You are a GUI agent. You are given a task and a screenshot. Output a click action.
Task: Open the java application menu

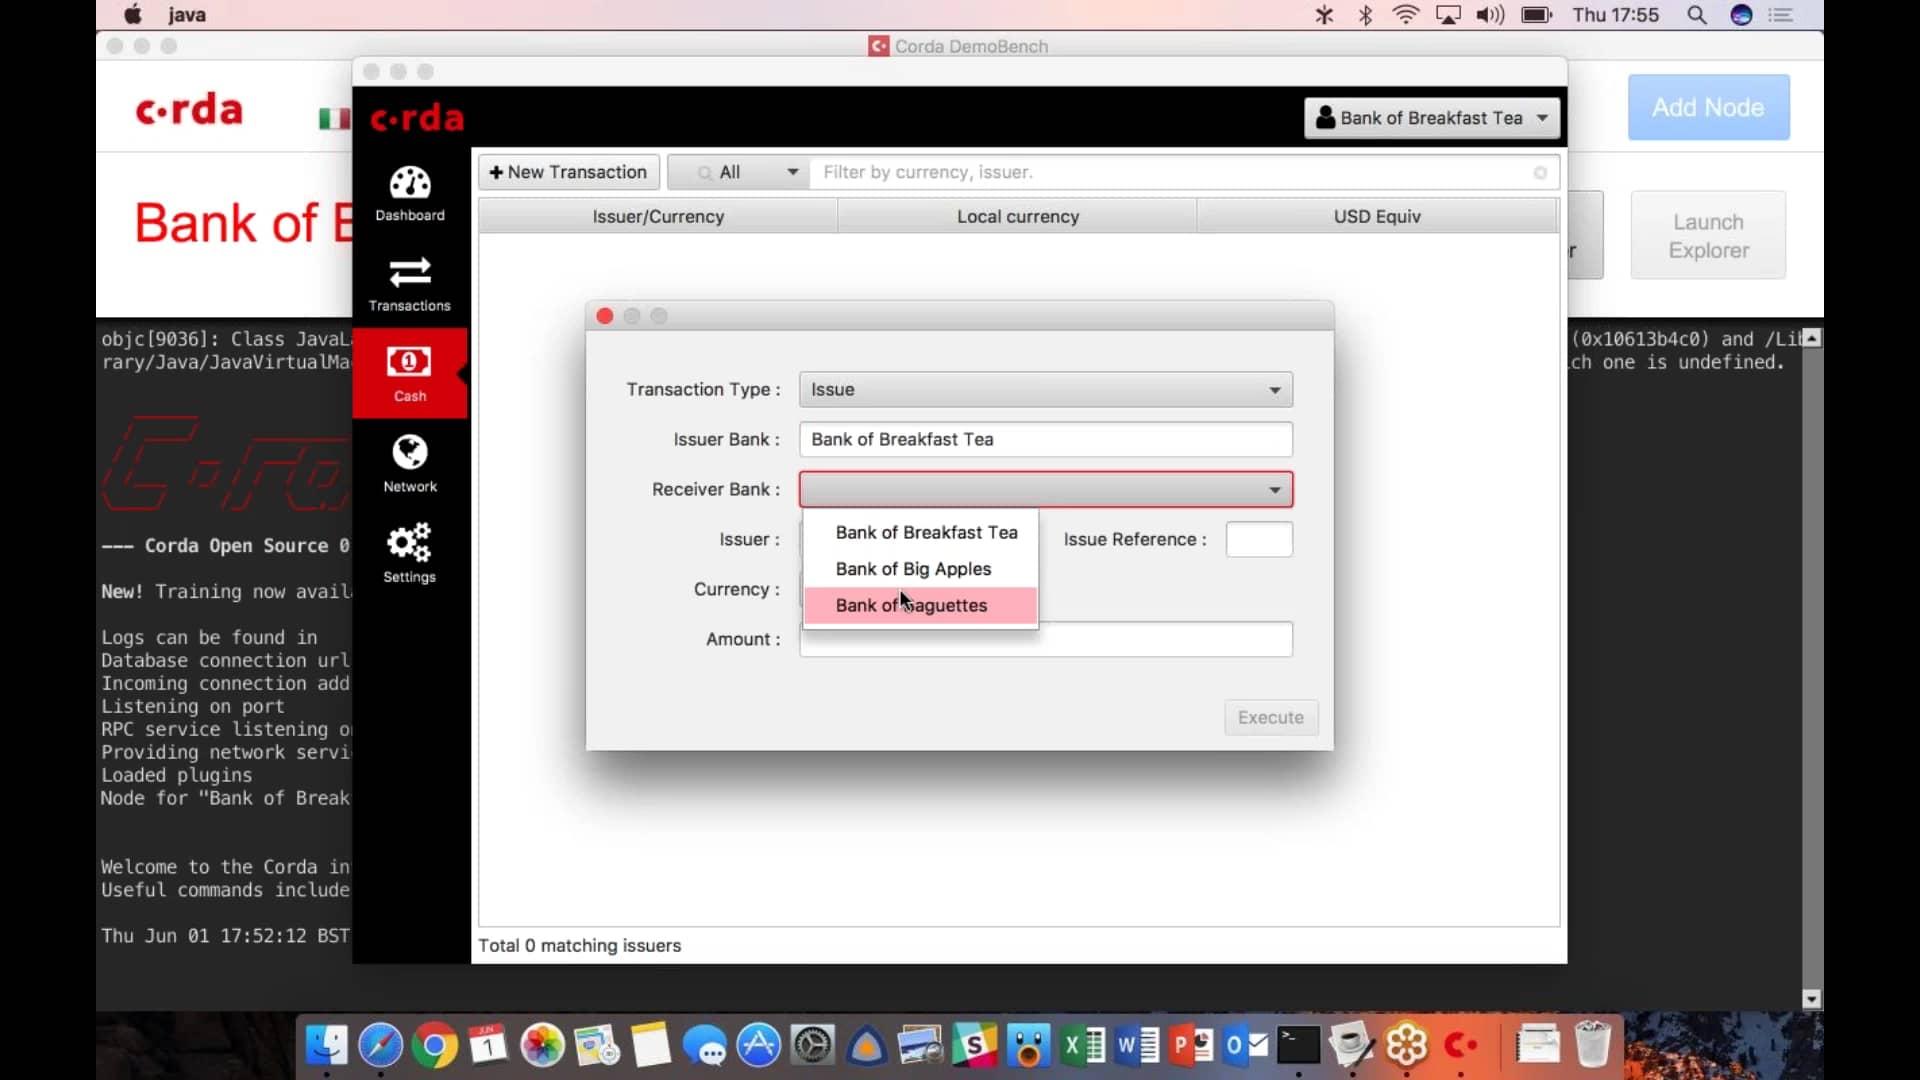tap(187, 15)
